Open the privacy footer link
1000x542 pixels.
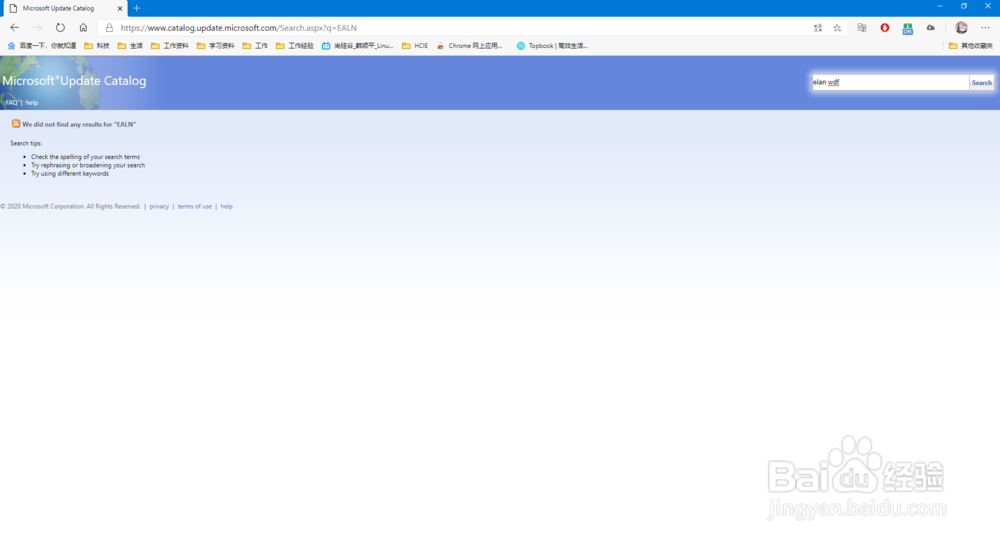point(159,207)
